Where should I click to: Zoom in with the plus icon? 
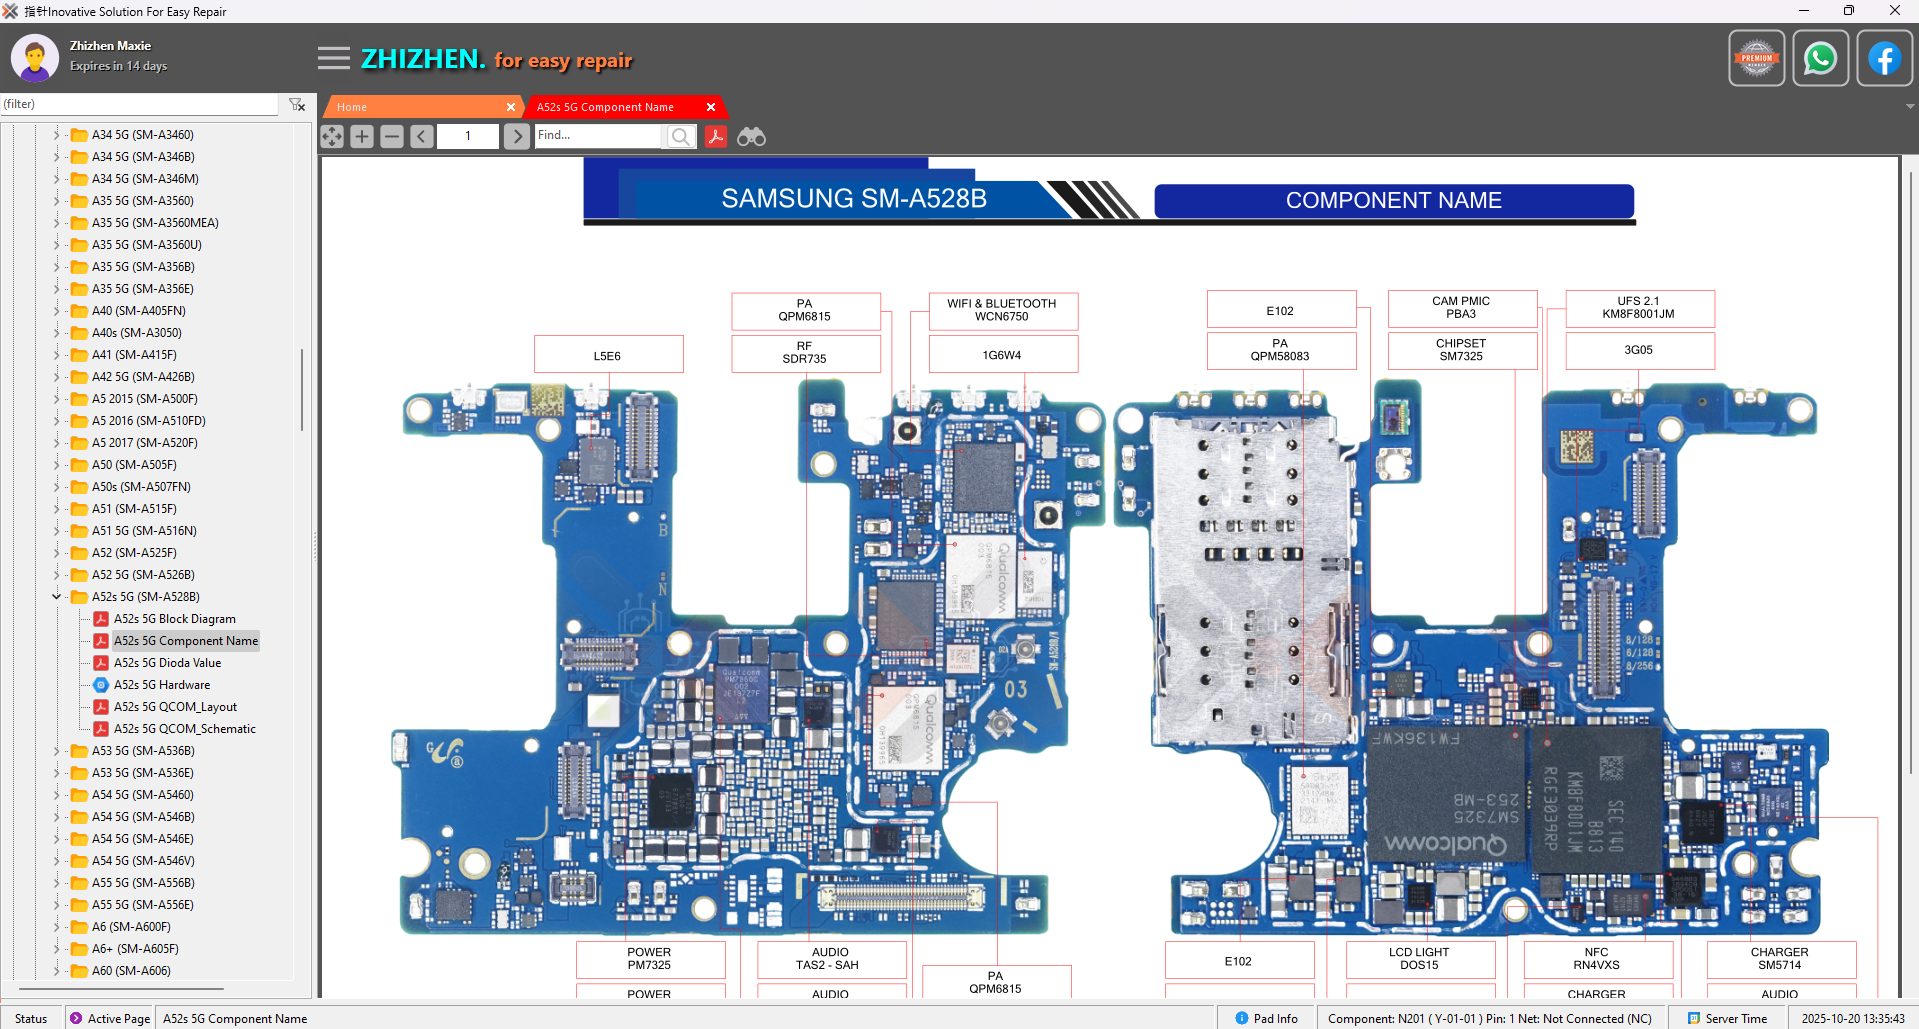[x=362, y=136]
